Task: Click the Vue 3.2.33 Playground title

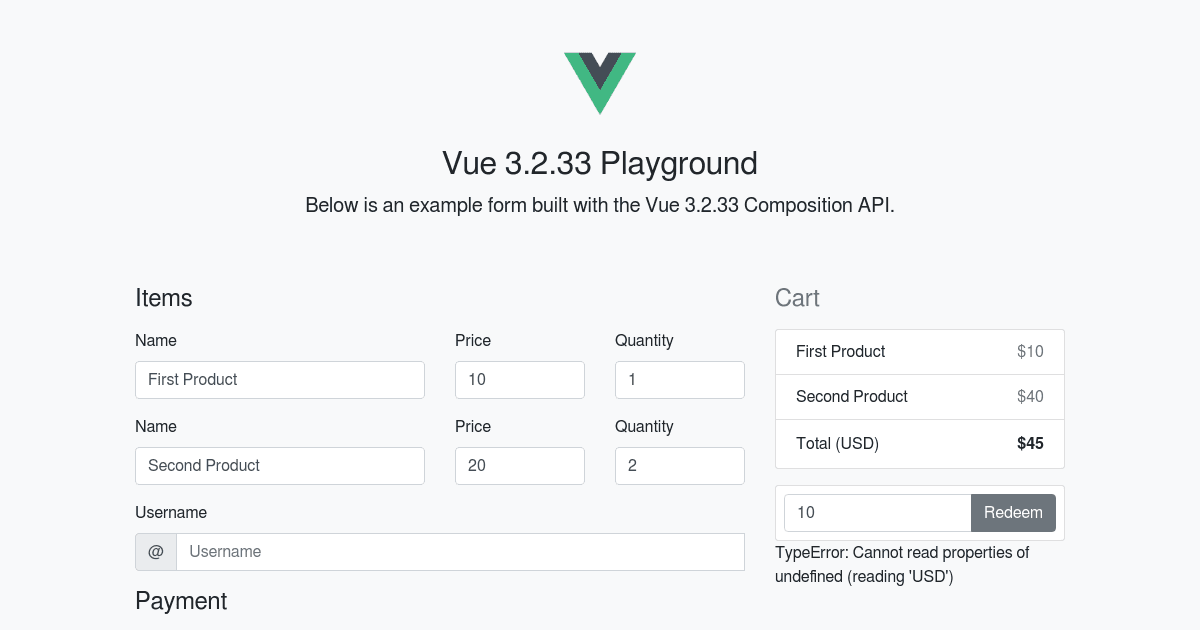Action: click(x=600, y=163)
